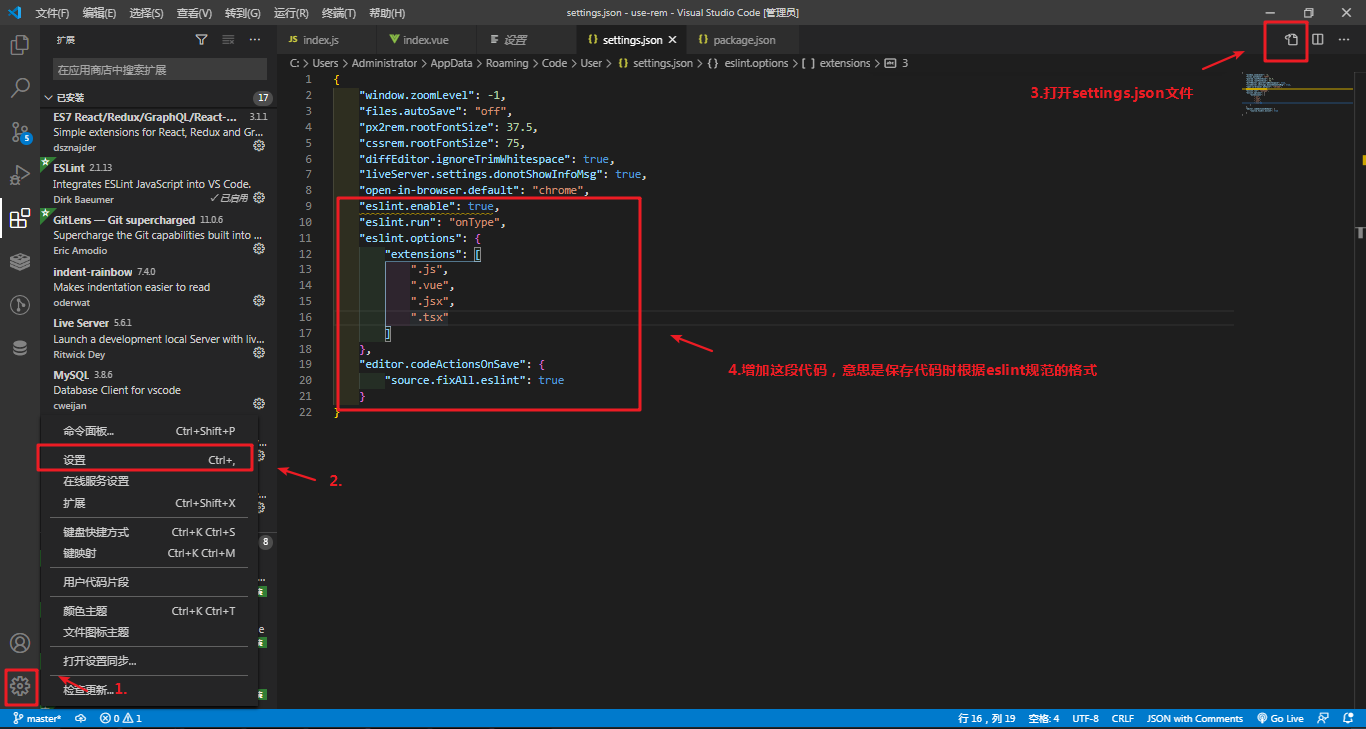Change CRLF line ending in status bar

[x=1122, y=718]
